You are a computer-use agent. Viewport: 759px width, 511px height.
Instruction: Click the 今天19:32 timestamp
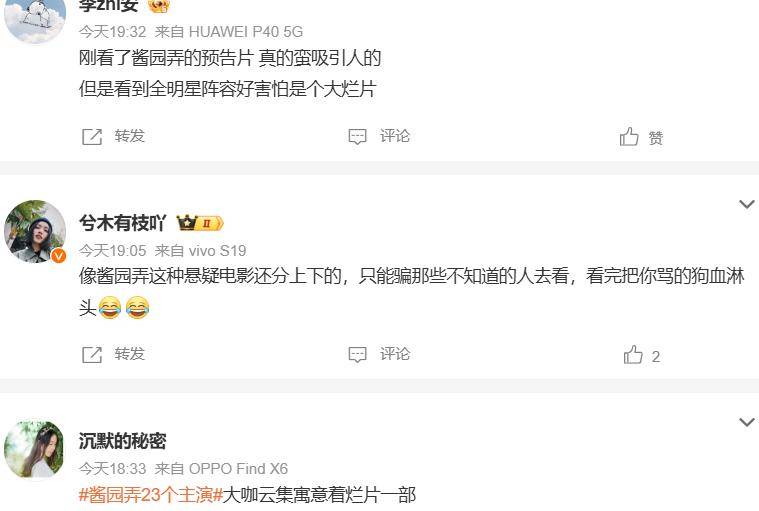(x=112, y=32)
